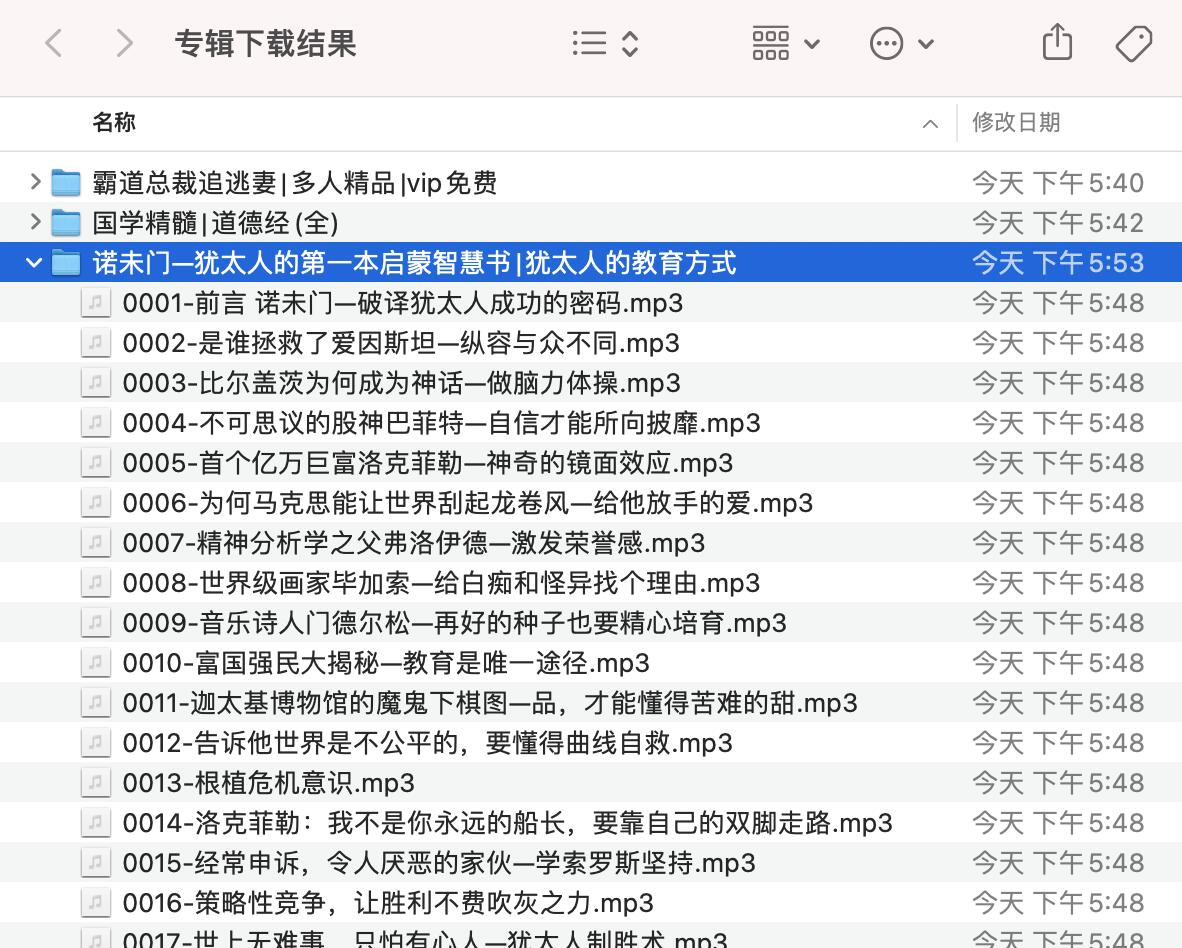Select file name 0007-精神分析学之父弗洛伊德.mp3
This screenshot has height=948, width=1182.
point(414,543)
